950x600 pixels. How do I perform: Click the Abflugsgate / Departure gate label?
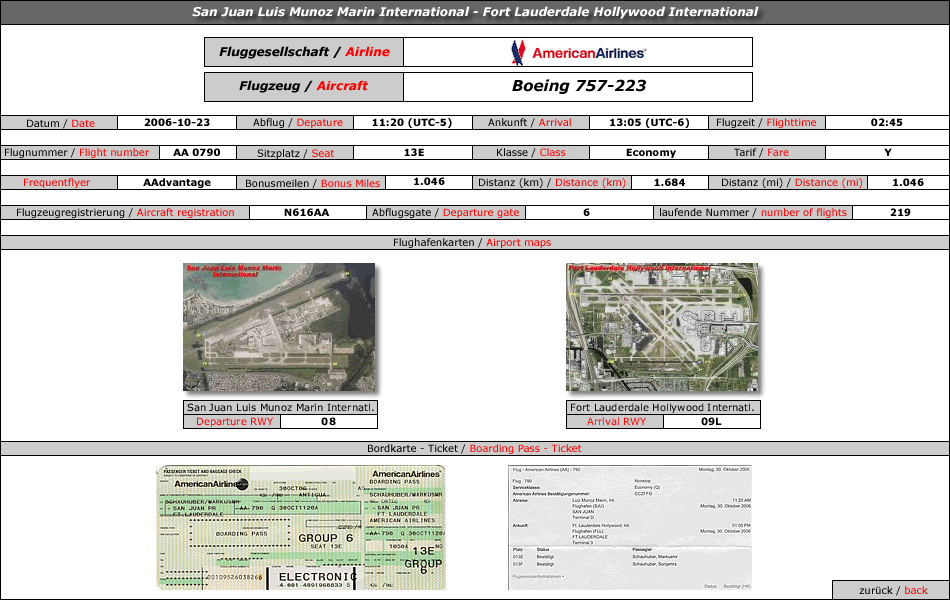click(x=445, y=213)
